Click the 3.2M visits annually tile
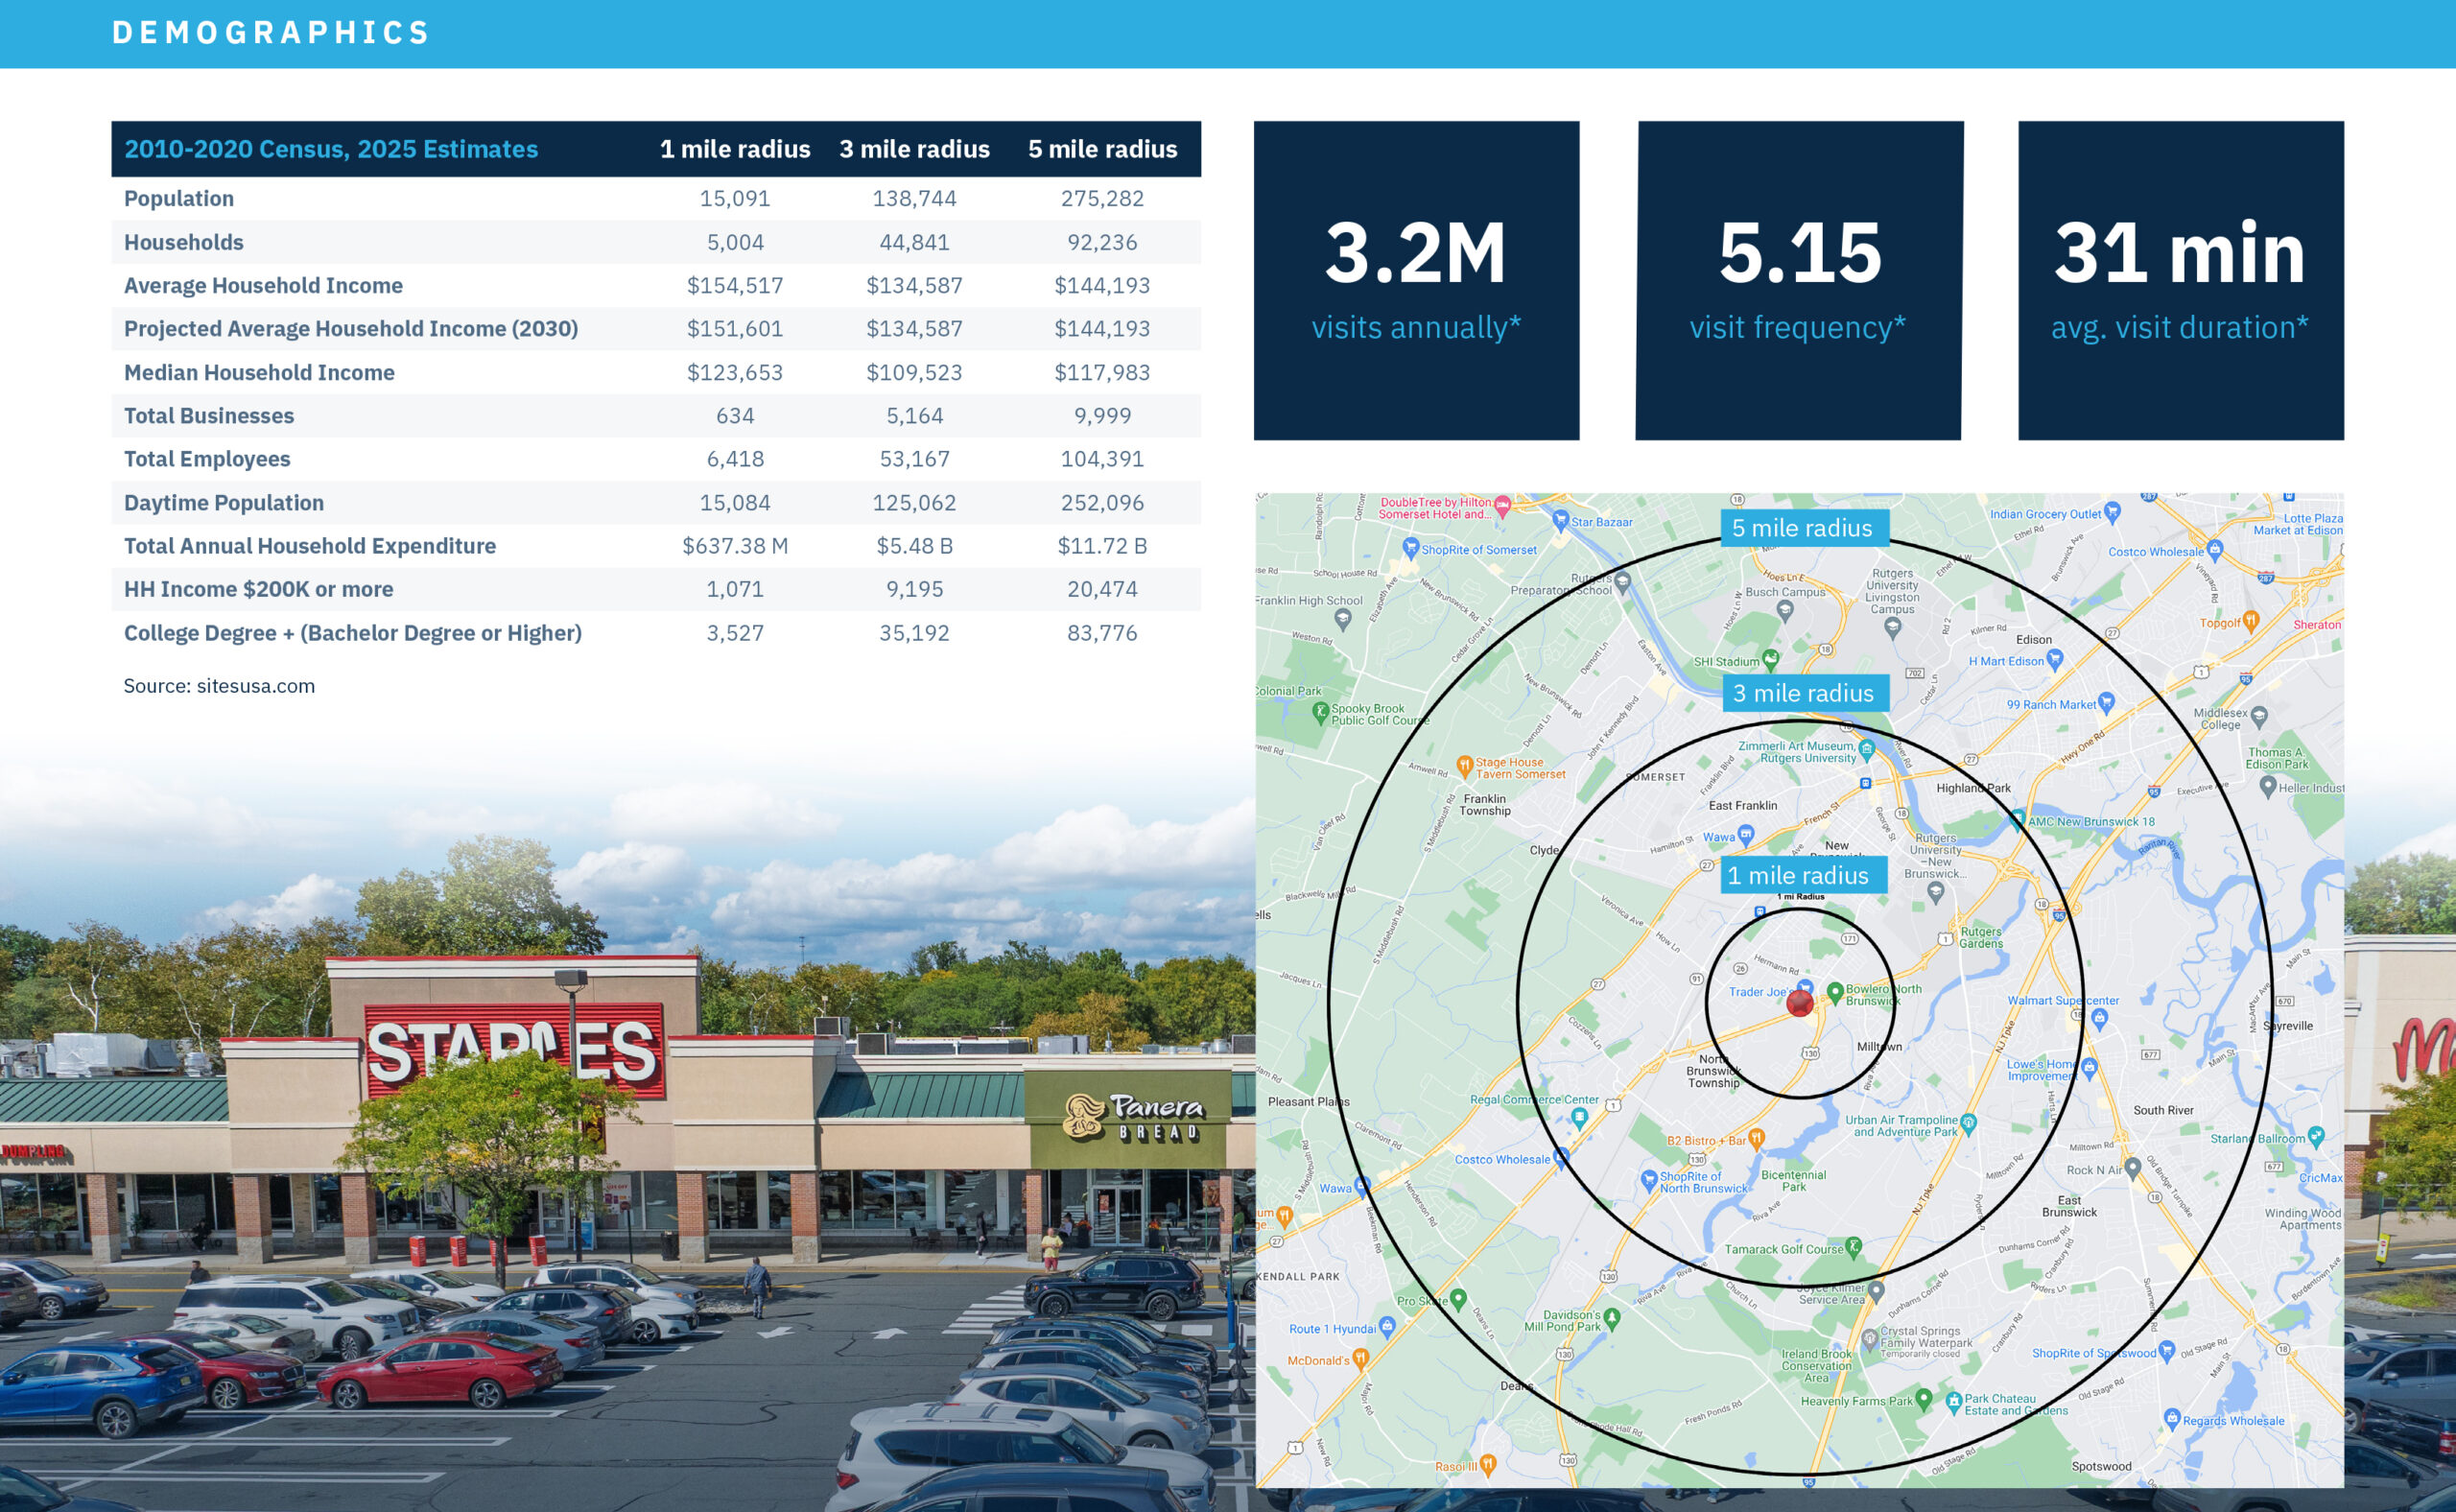This screenshot has height=1512, width=2456. coord(1416,280)
